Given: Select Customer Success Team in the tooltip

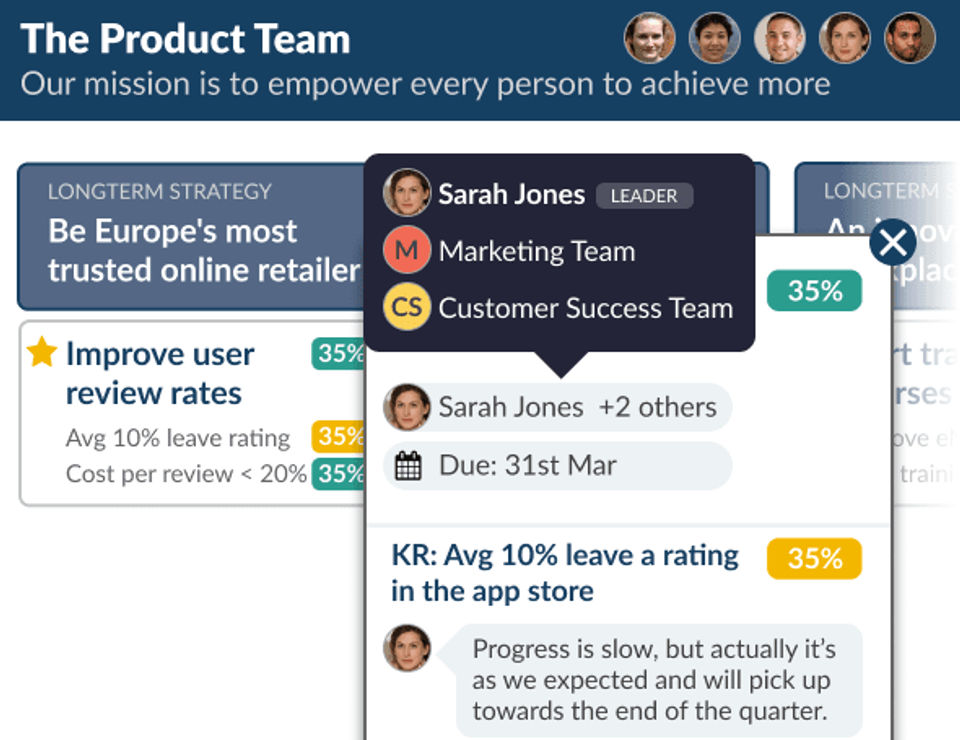Looking at the screenshot, I should pyautogui.click(x=585, y=308).
